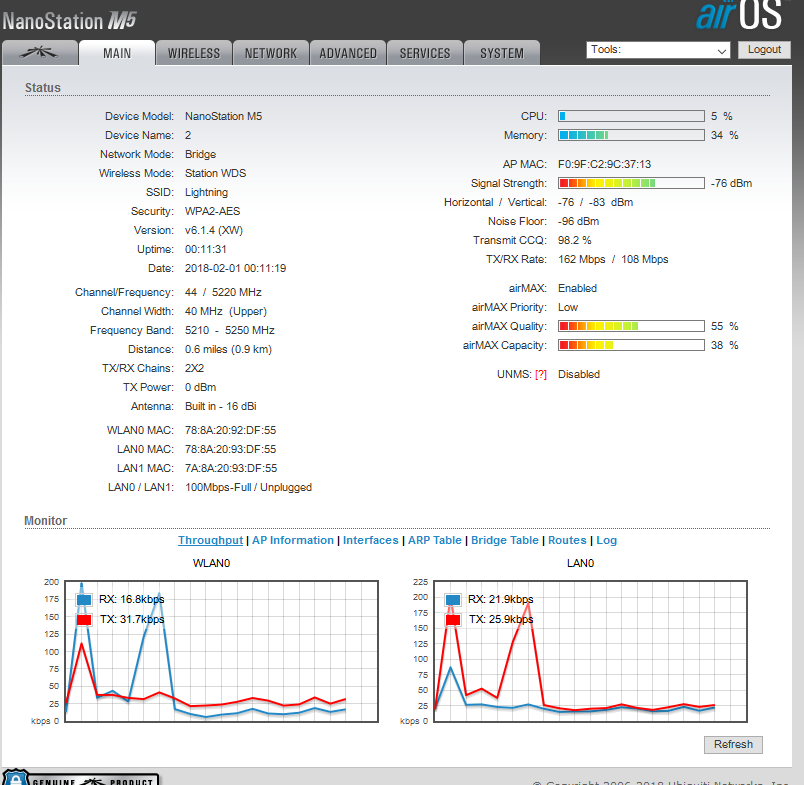The width and height of the screenshot is (804, 785).
Task: Click the Uptime value 00:11:31
Action: pyautogui.click(x=206, y=249)
